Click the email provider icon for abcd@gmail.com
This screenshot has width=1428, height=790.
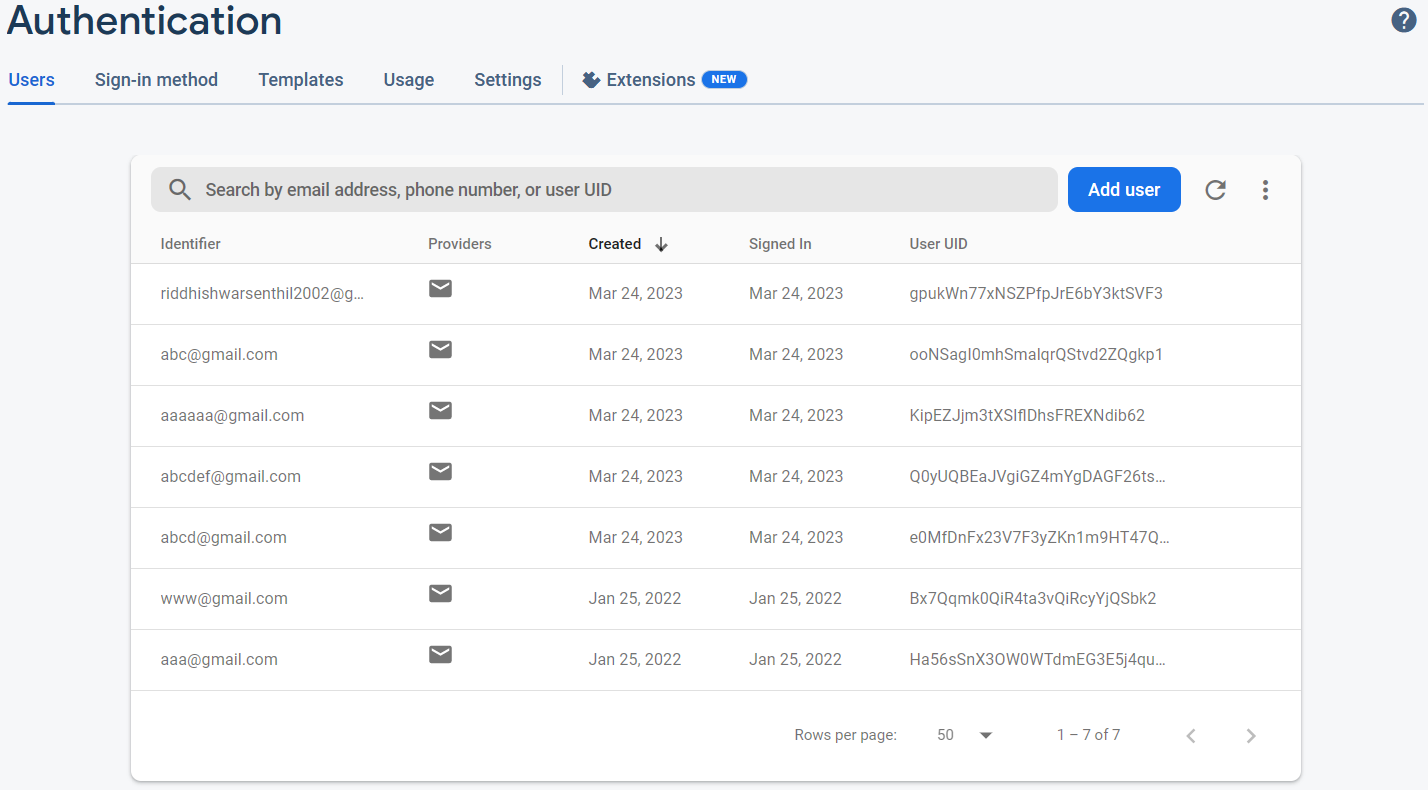(x=440, y=533)
